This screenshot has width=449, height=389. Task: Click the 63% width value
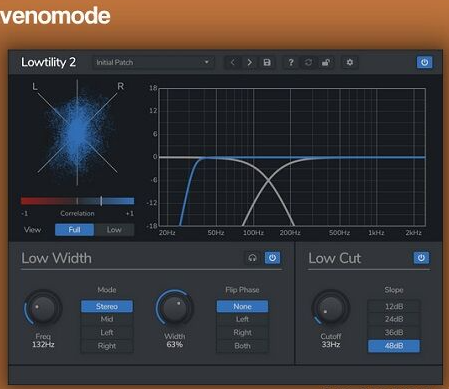[174, 345]
